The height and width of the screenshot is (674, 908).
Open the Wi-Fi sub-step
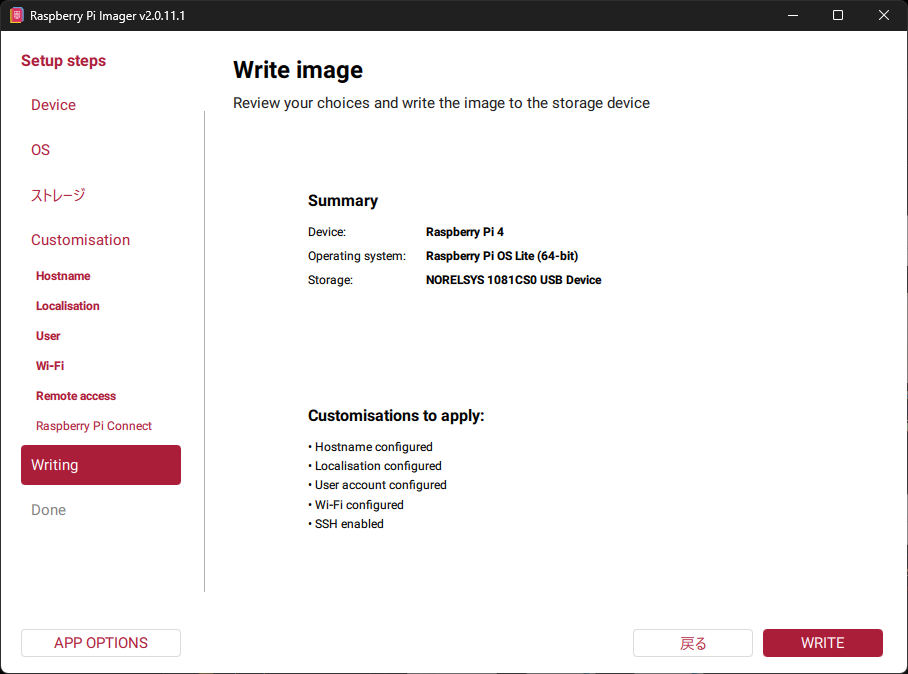point(50,366)
